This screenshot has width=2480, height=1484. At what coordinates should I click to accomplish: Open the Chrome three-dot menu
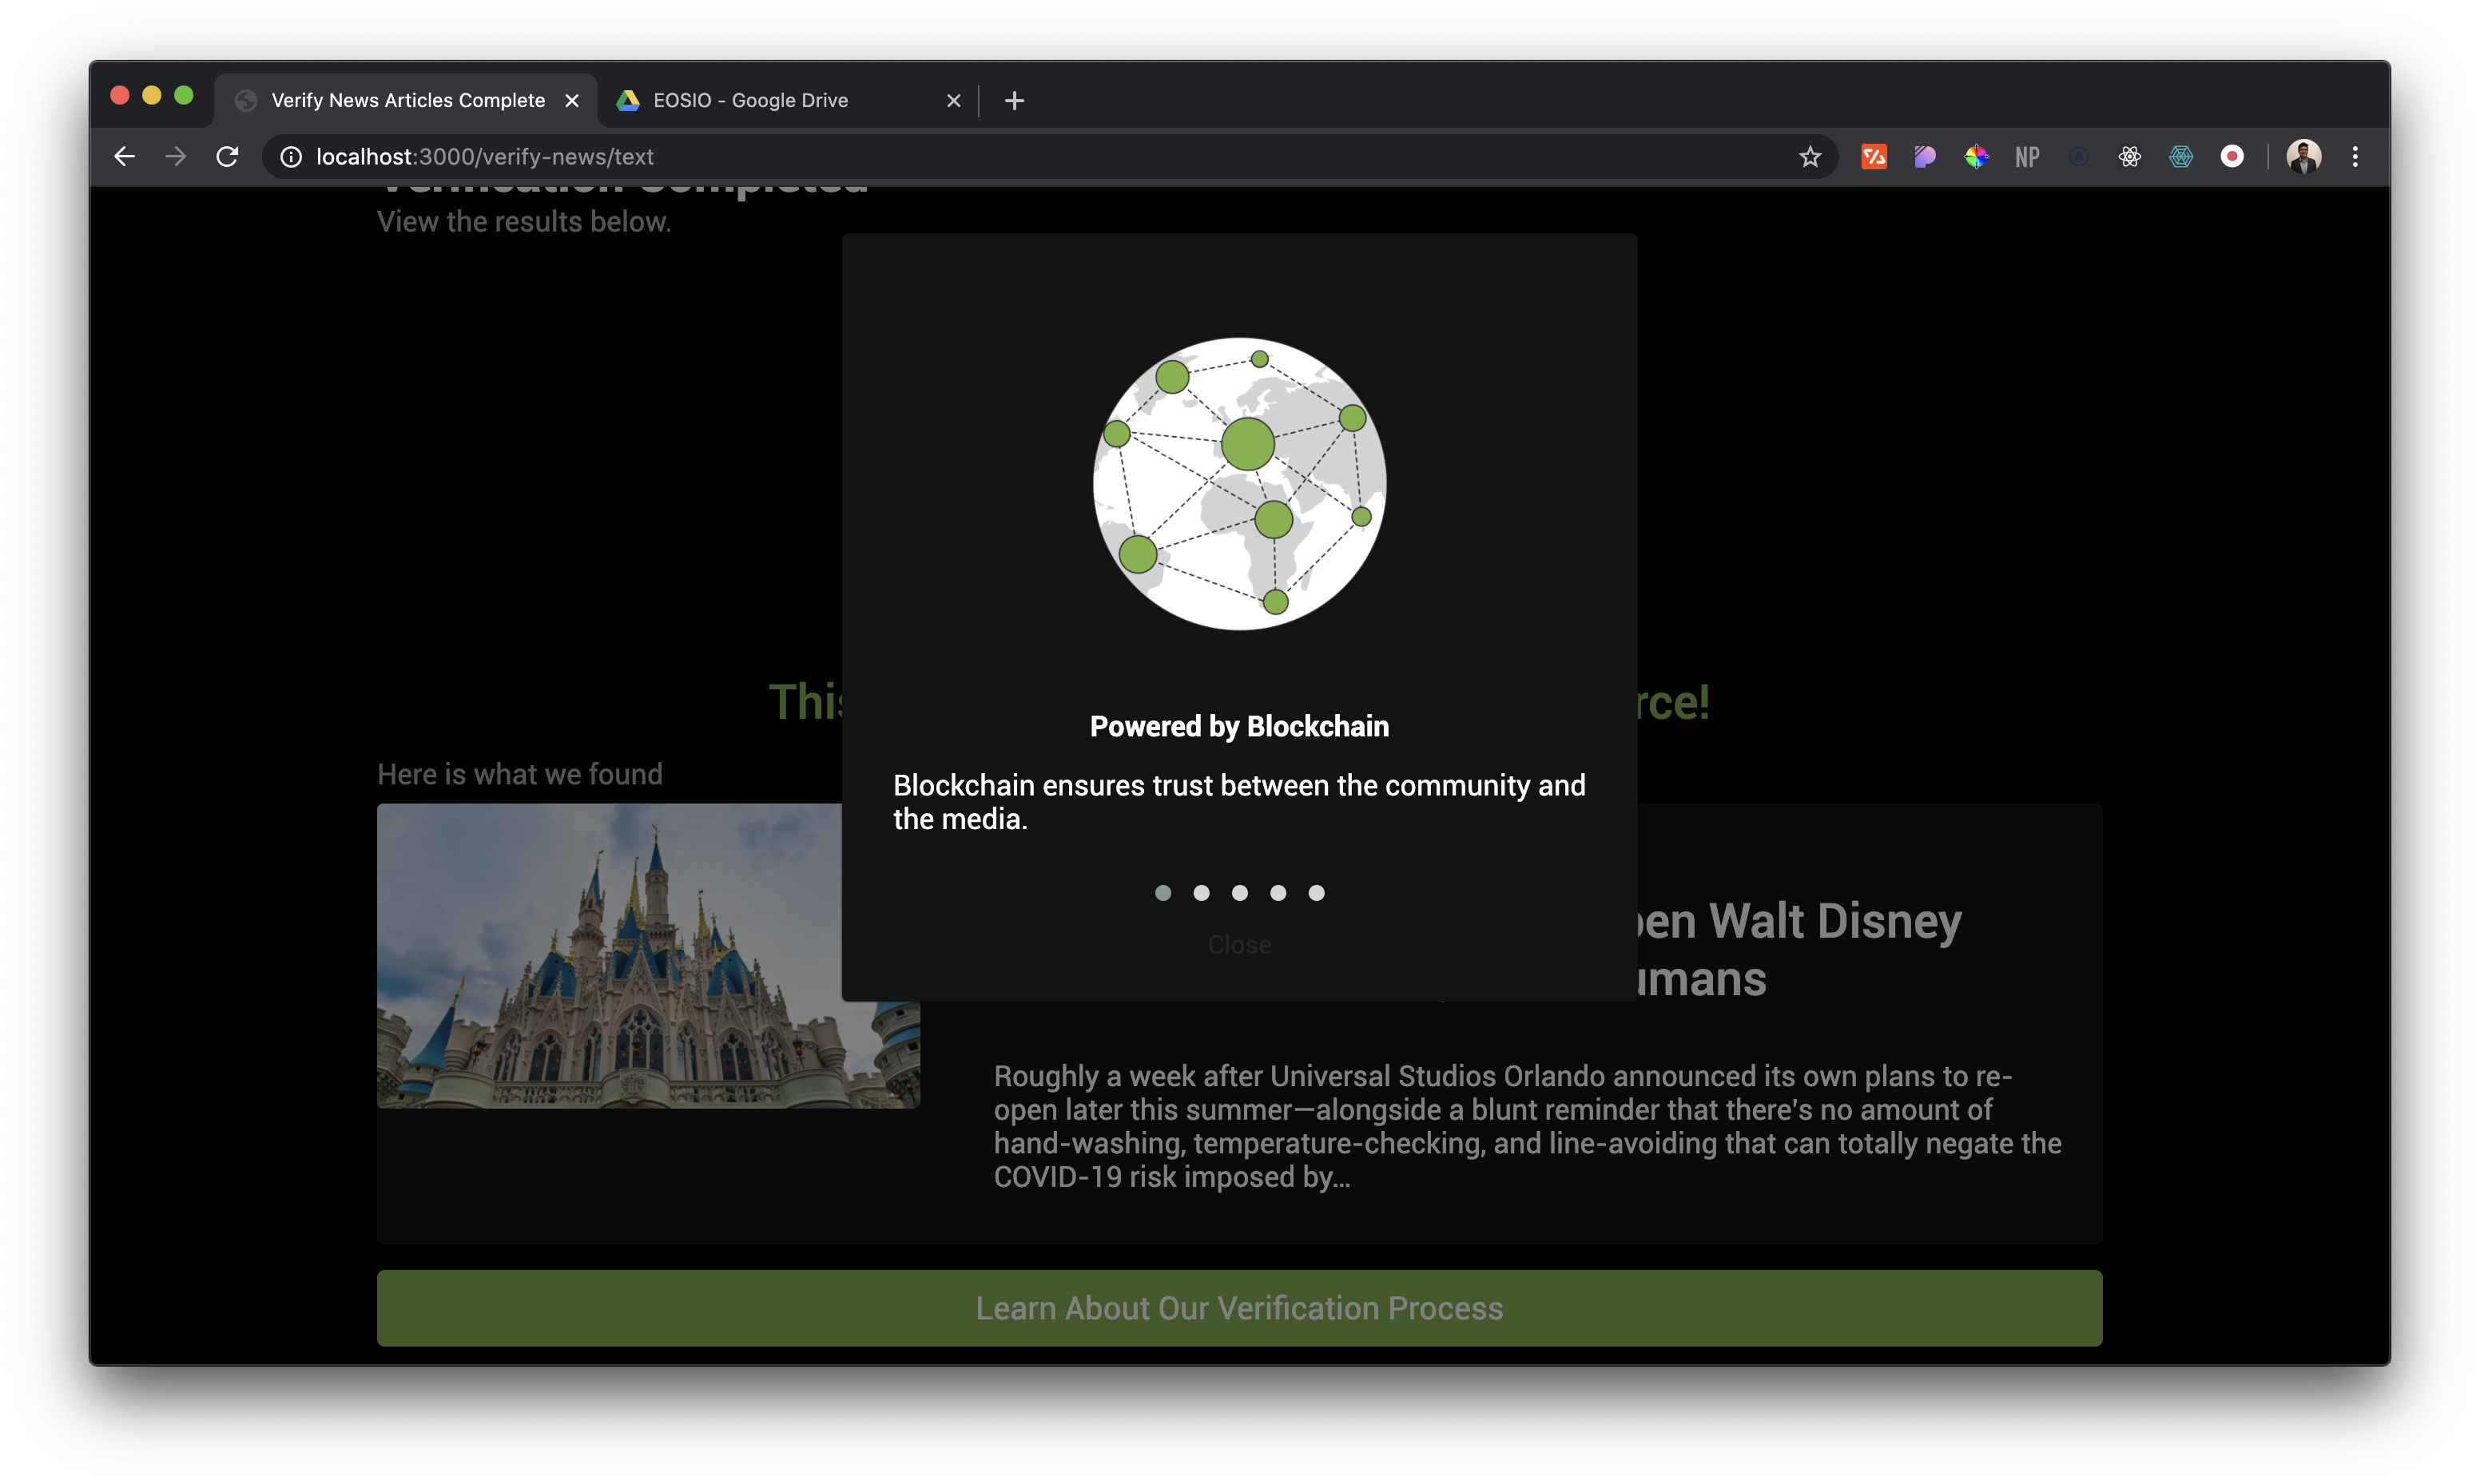click(x=2355, y=157)
